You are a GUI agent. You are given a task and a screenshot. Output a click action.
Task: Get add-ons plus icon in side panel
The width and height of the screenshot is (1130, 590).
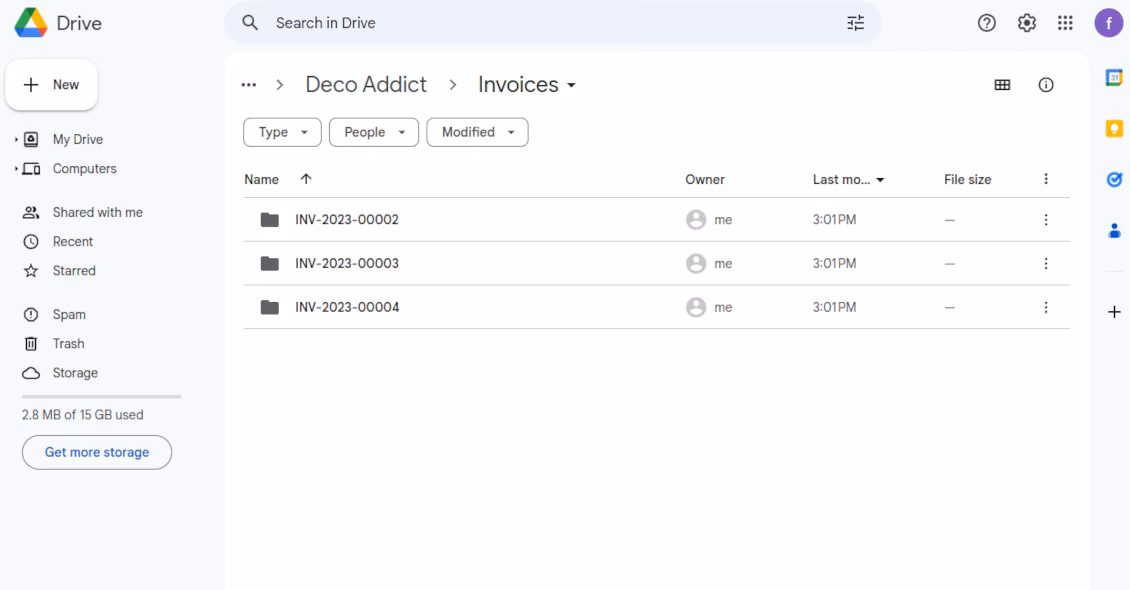[x=1114, y=312]
